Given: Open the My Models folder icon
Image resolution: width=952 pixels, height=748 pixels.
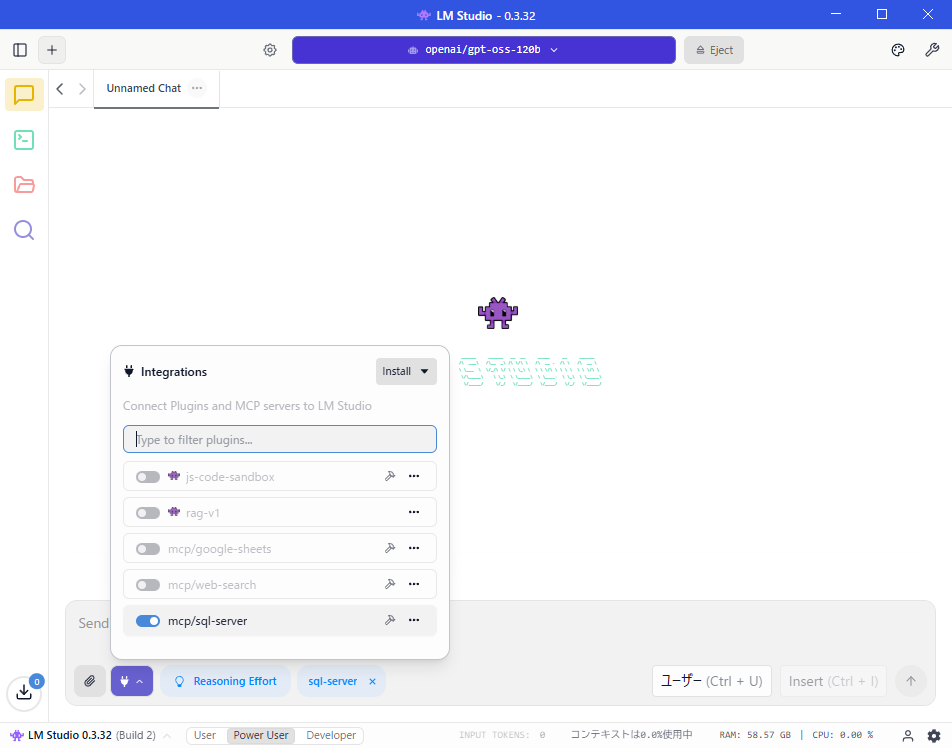Looking at the screenshot, I should pyautogui.click(x=23, y=185).
